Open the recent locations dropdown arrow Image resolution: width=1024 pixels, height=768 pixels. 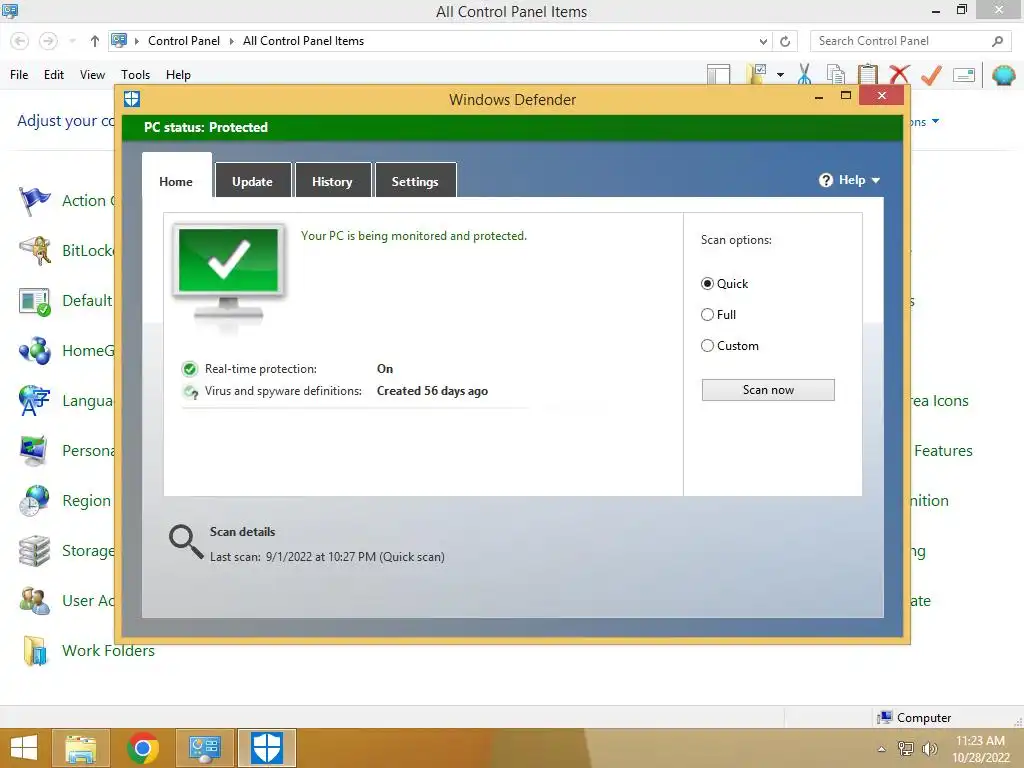coord(72,41)
